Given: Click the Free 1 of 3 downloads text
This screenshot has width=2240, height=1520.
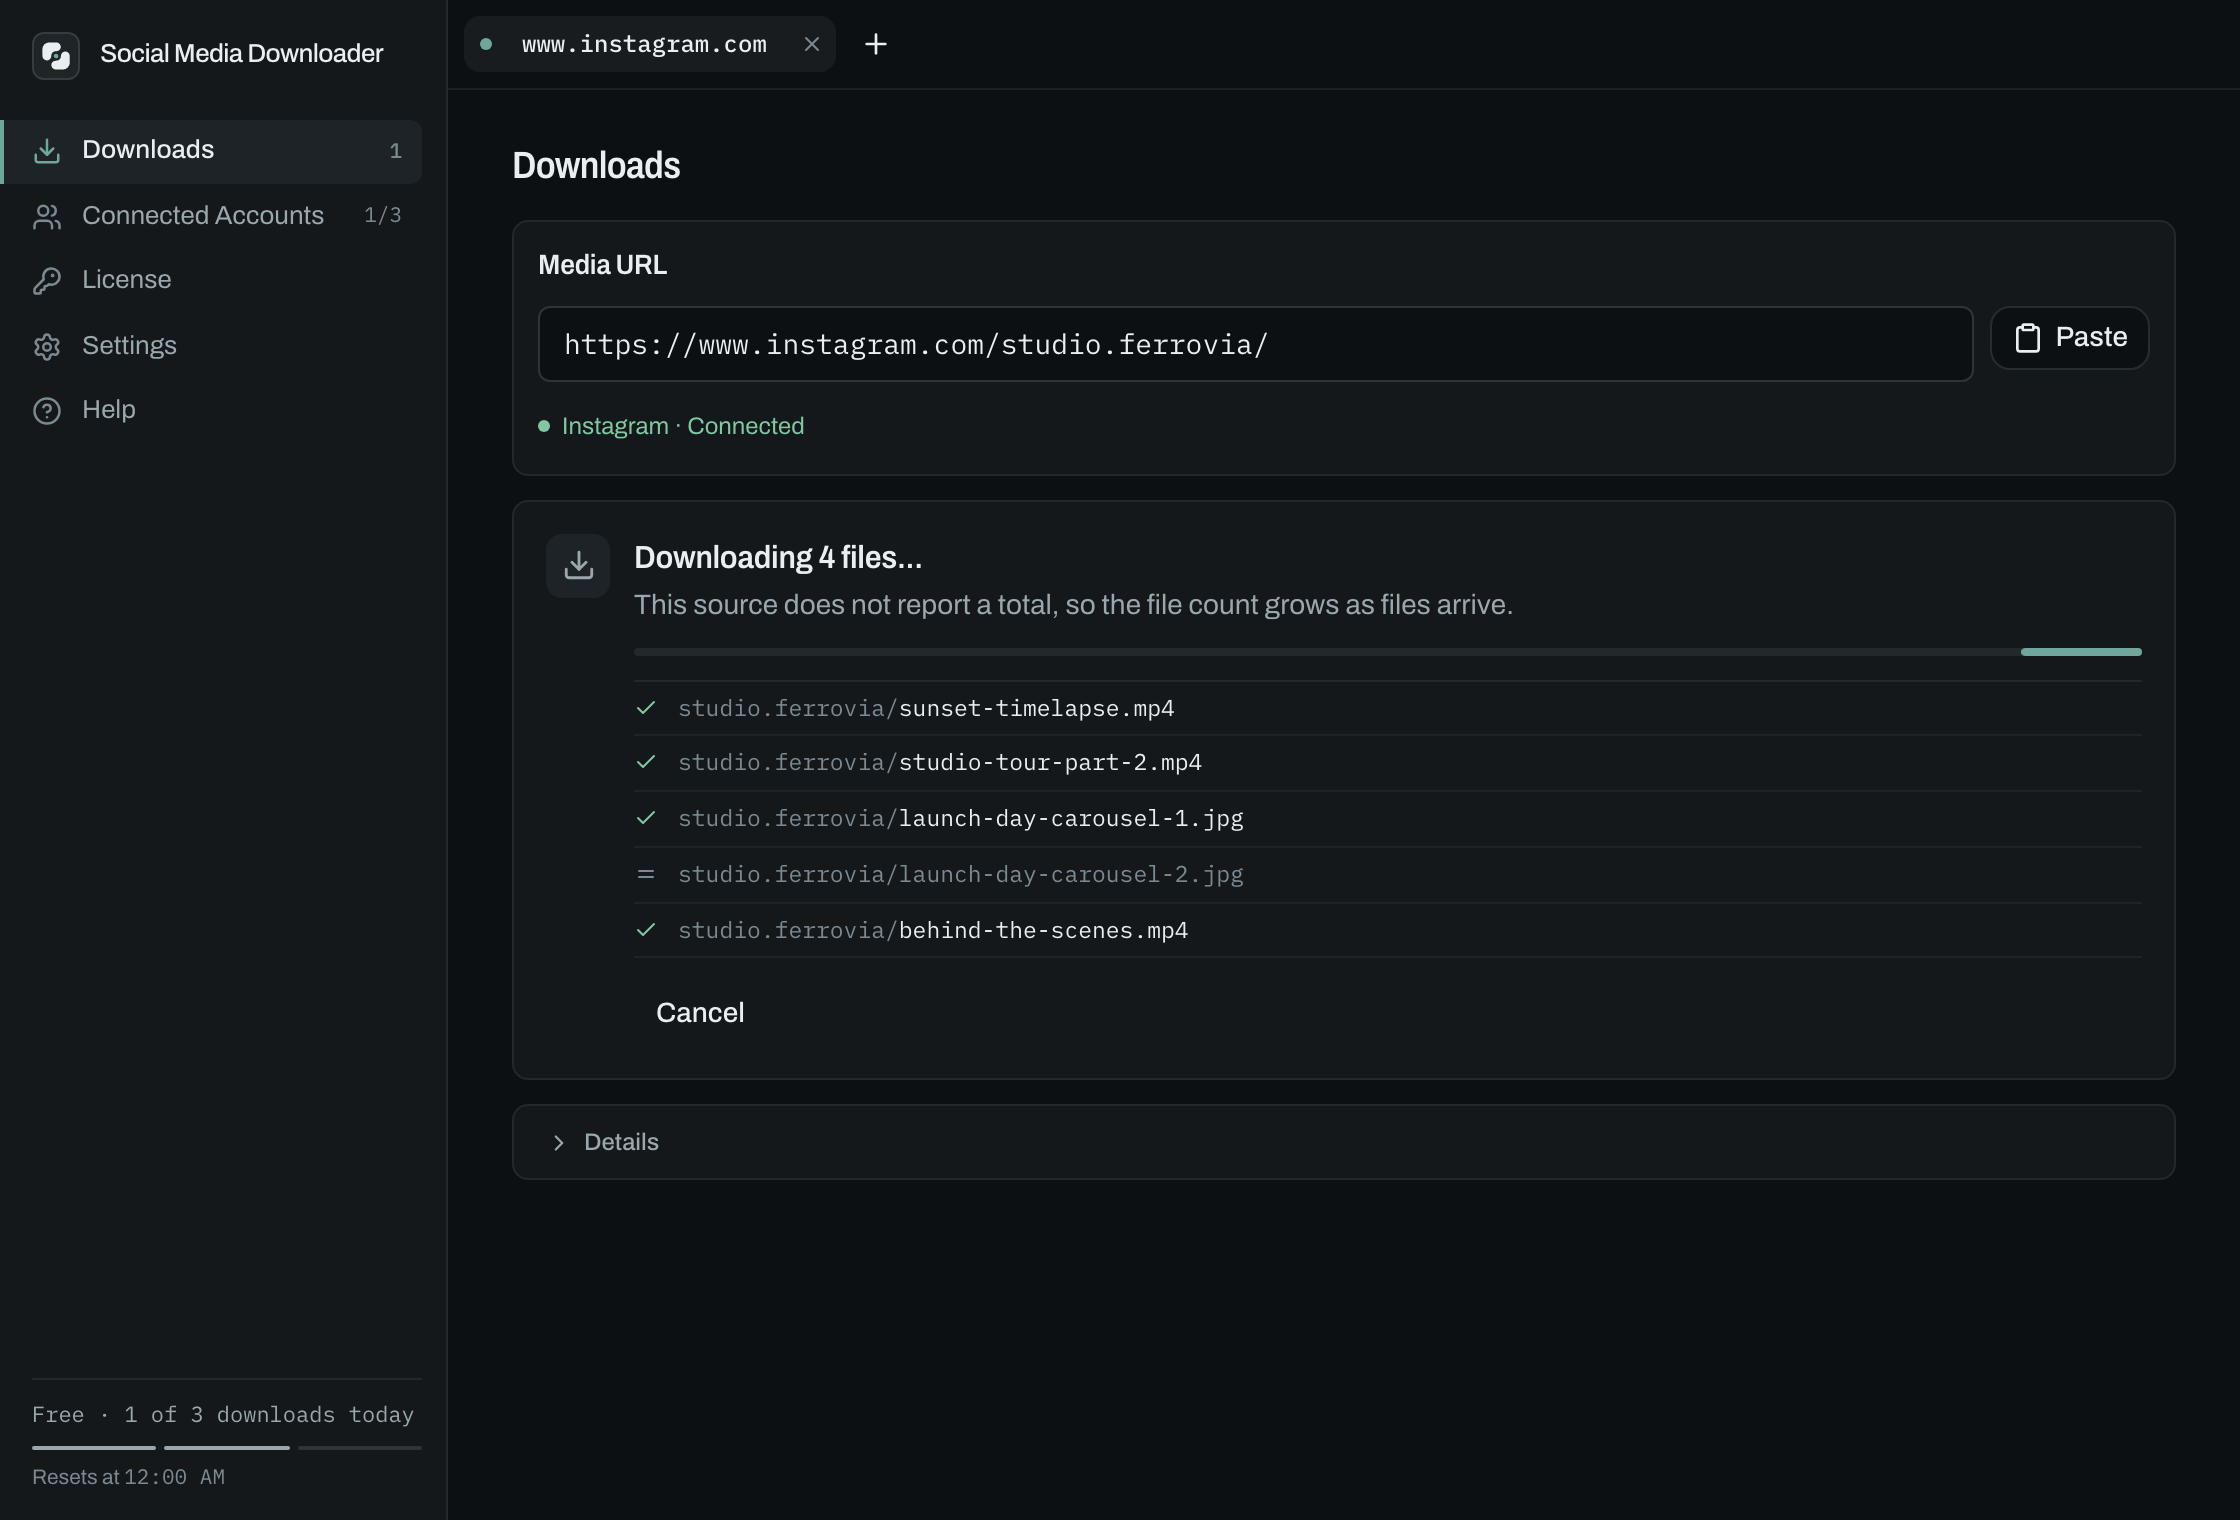Looking at the screenshot, I should (x=223, y=1415).
